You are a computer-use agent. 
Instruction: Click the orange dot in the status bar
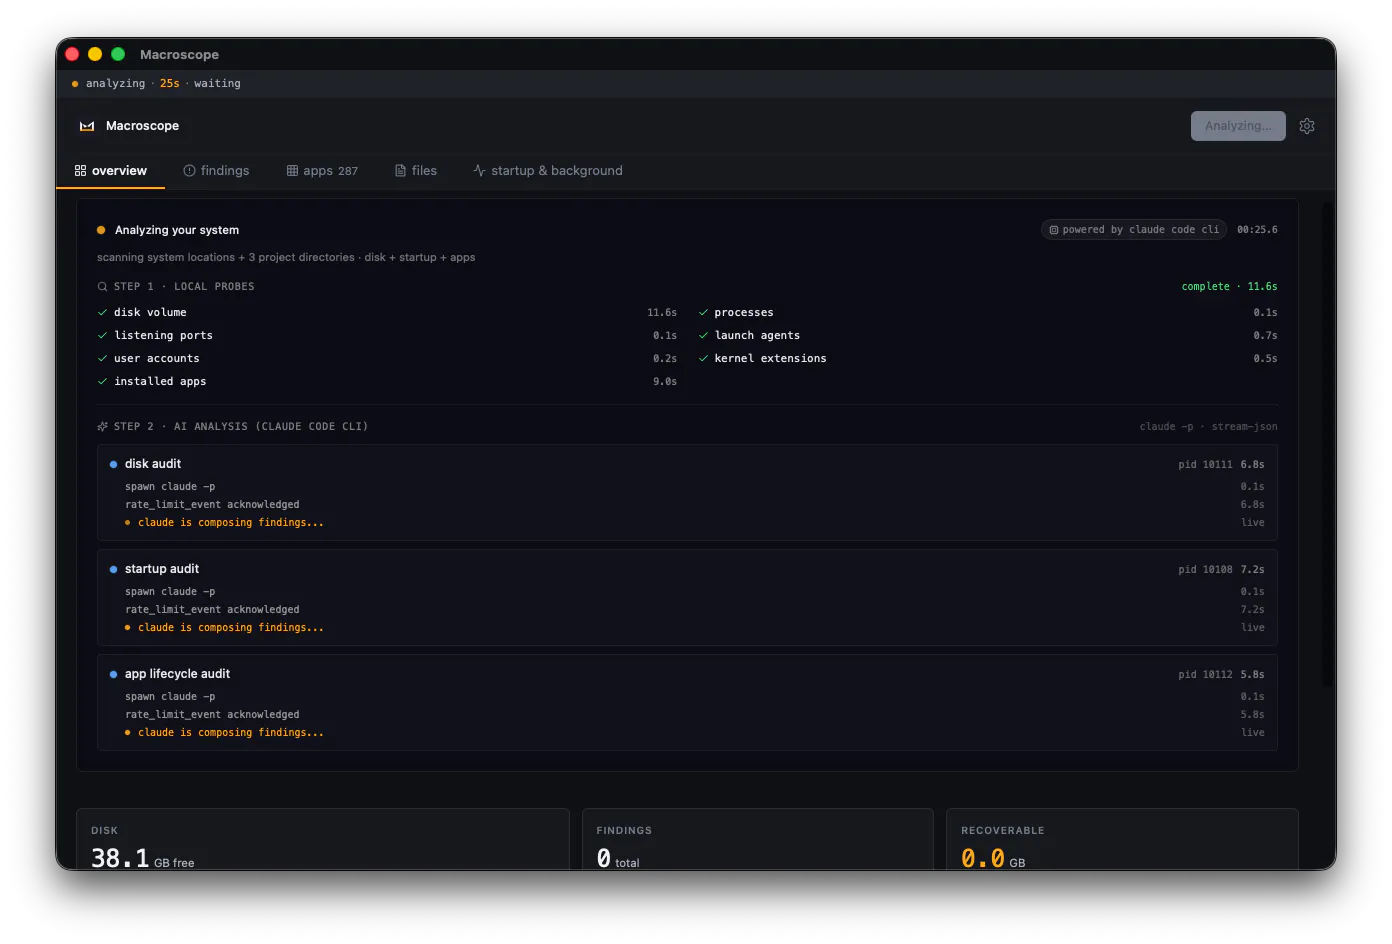(75, 84)
